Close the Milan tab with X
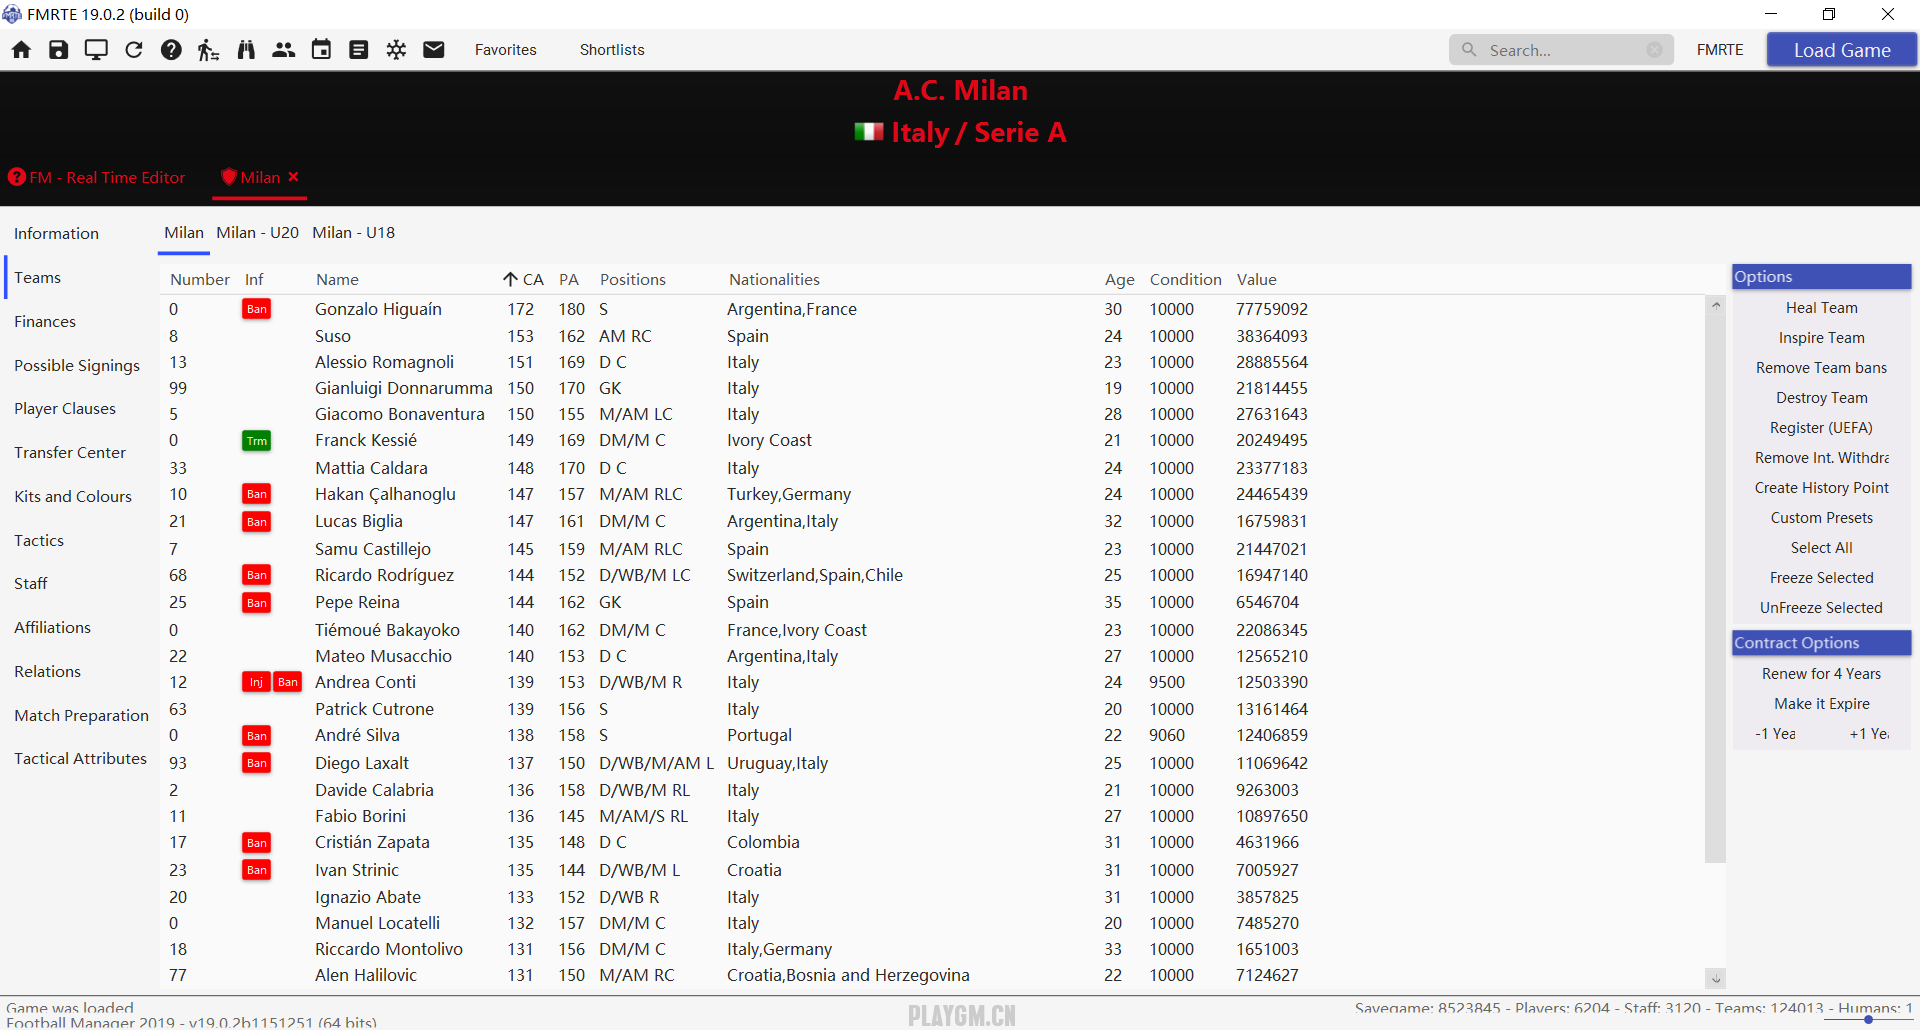 pos(293,176)
